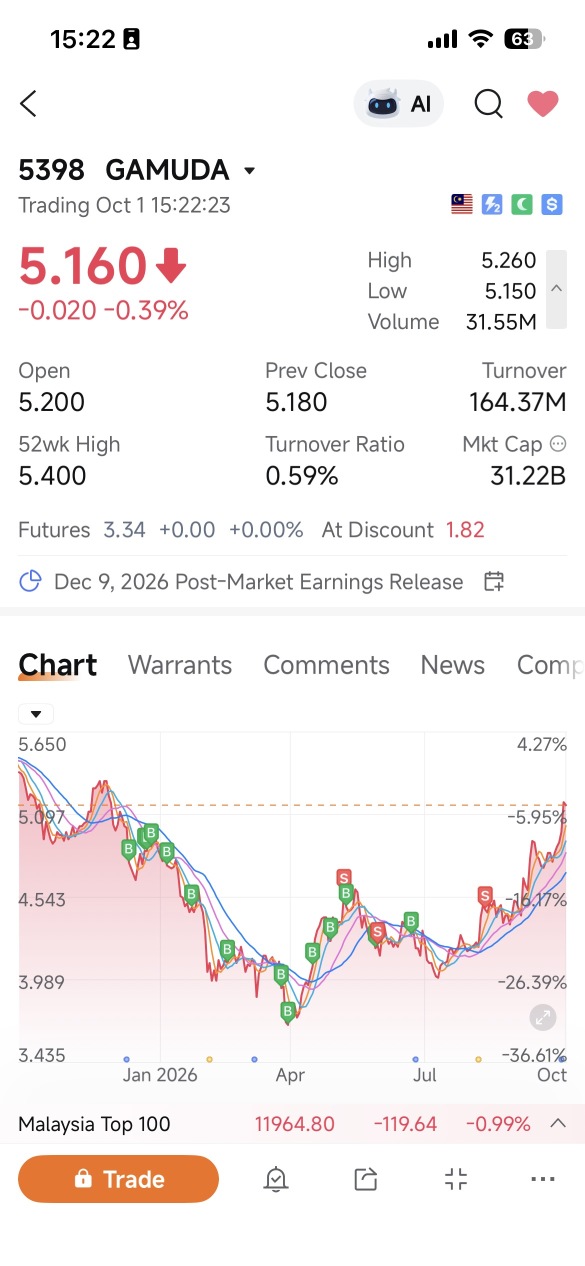
Task: Open the search magnifier icon
Action: 488,103
